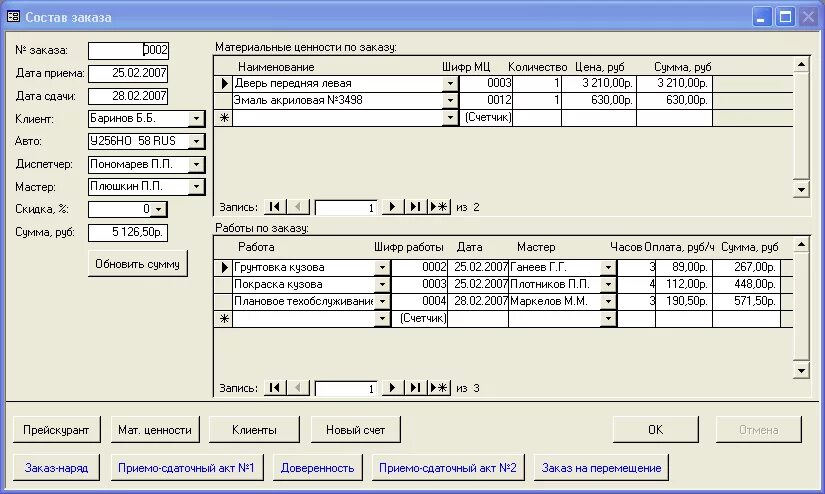Click the form icon in title bar
The image size is (825, 494).
[13, 17]
